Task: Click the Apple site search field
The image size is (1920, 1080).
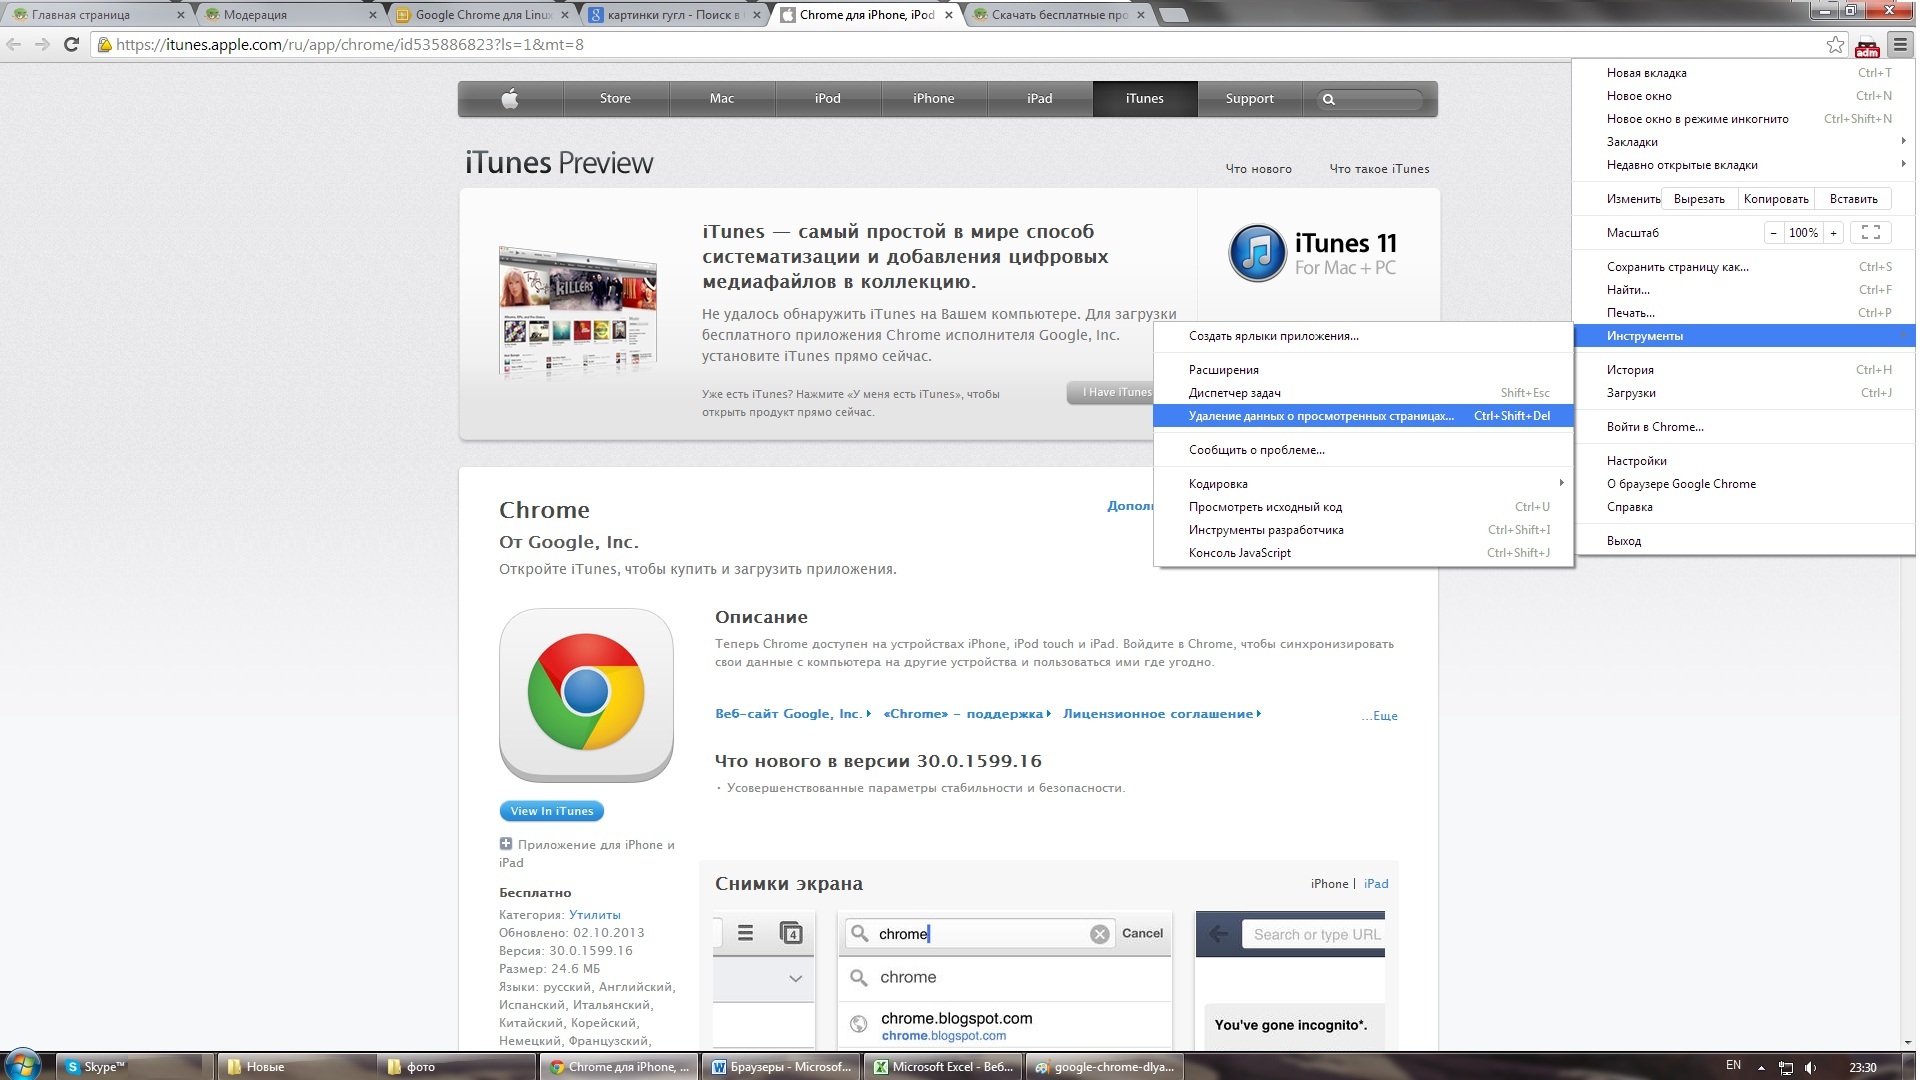Action: [1370, 99]
